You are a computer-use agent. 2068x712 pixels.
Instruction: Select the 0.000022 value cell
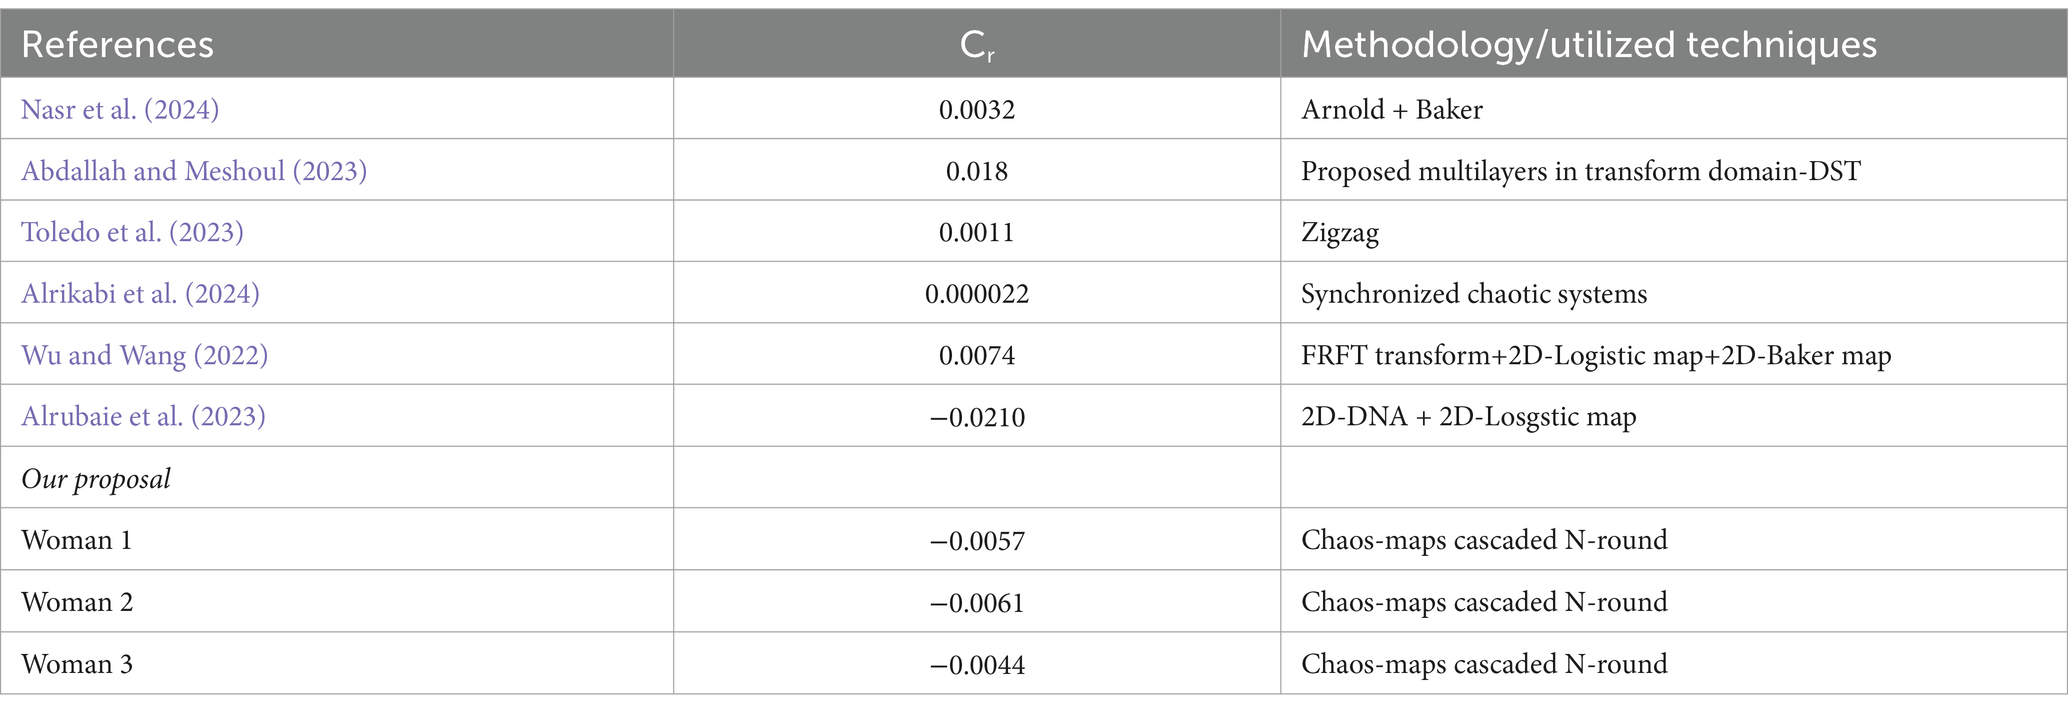coord(976,294)
